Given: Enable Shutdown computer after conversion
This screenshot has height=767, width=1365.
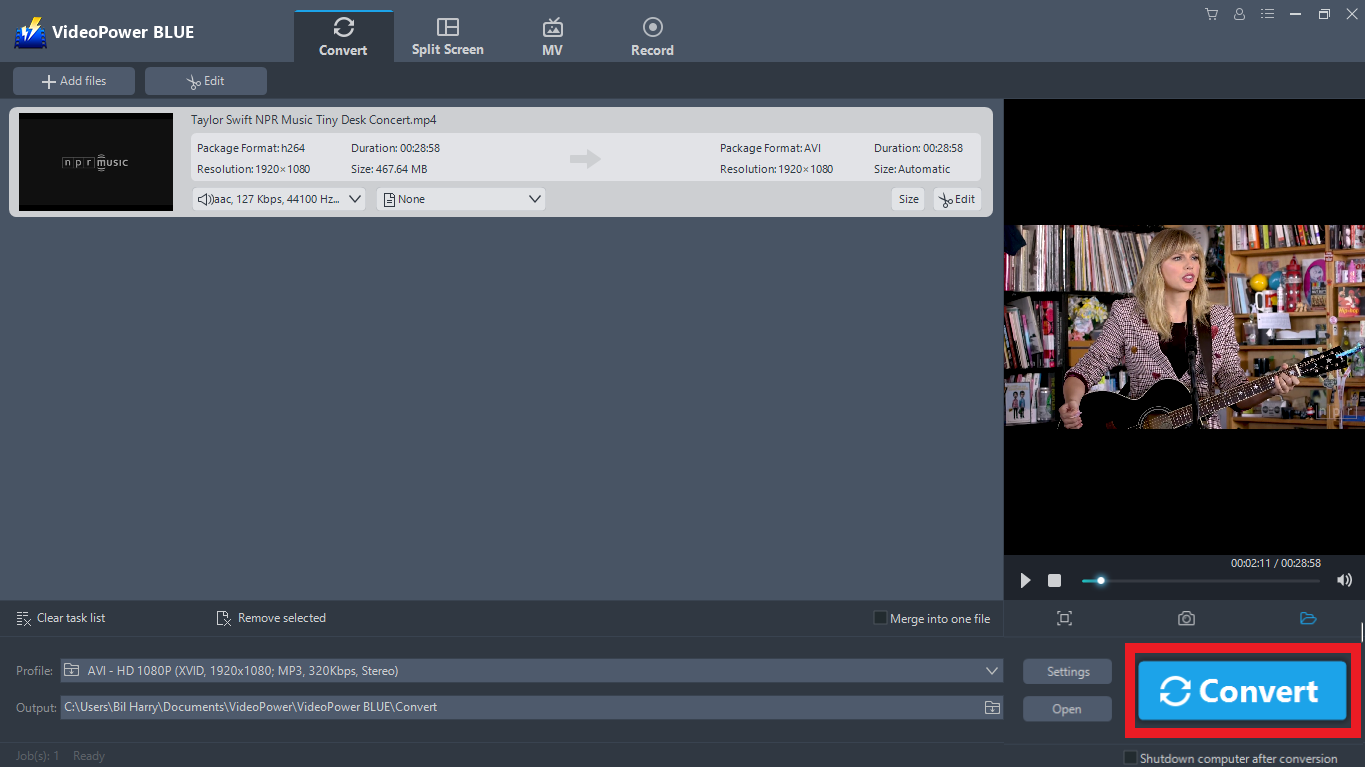Looking at the screenshot, I should (1130, 757).
